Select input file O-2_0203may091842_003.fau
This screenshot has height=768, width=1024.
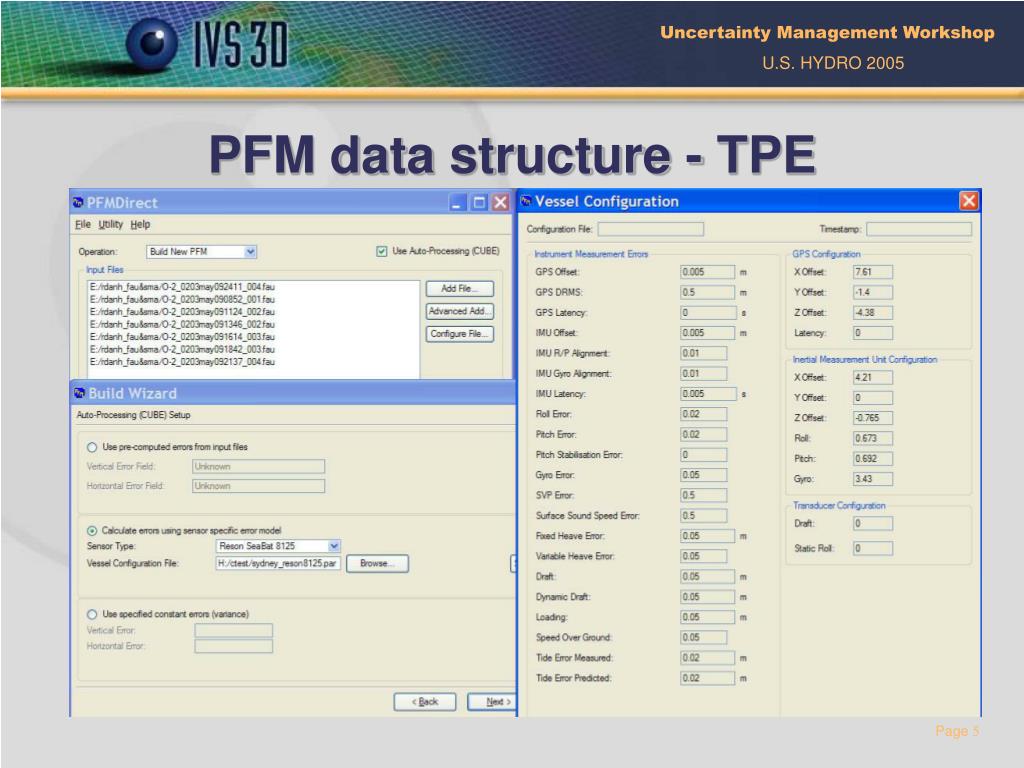182,349
